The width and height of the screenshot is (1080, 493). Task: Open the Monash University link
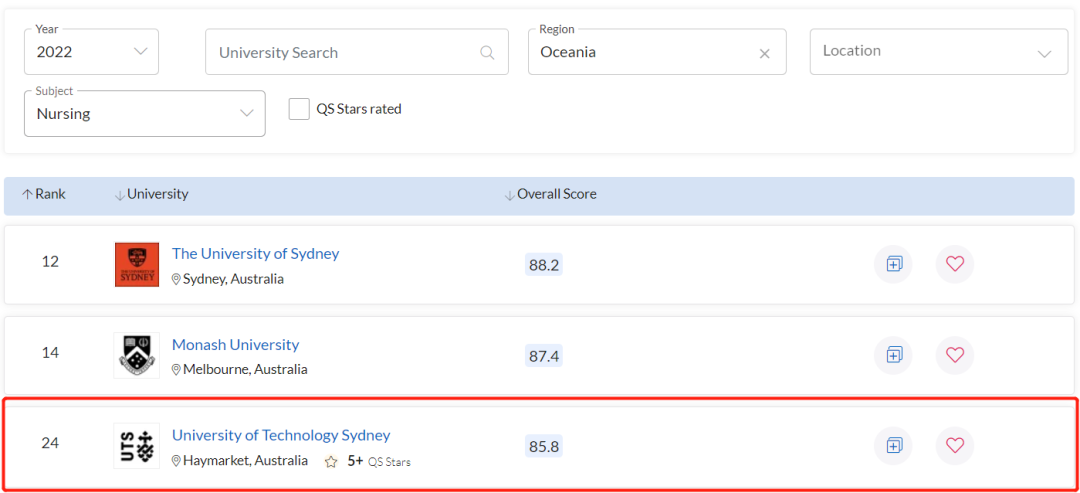tap(236, 344)
